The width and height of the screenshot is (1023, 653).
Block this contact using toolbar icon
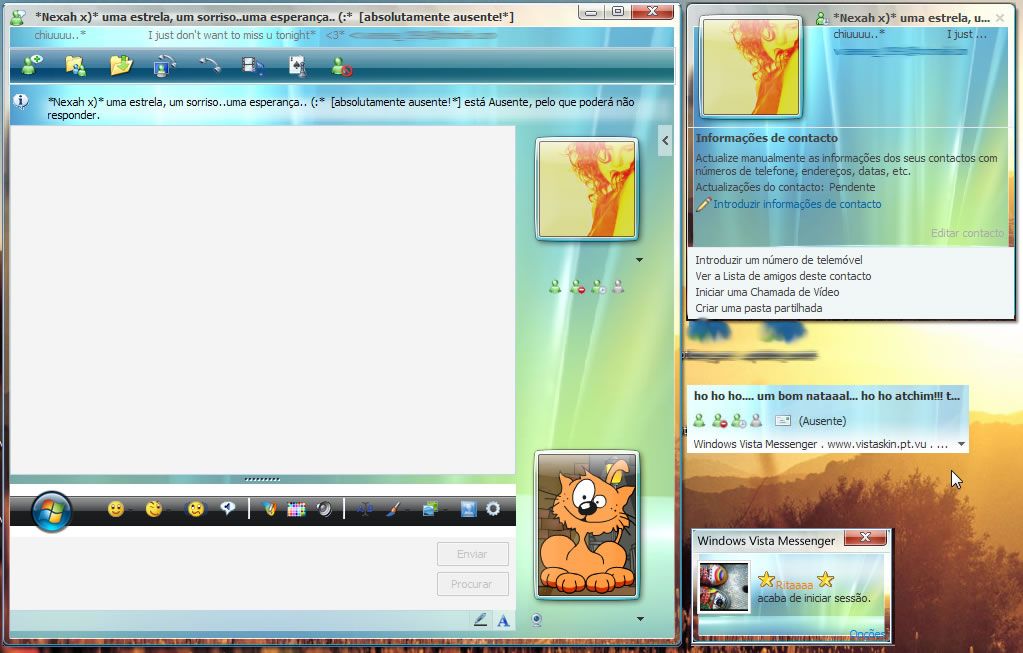[x=341, y=66]
